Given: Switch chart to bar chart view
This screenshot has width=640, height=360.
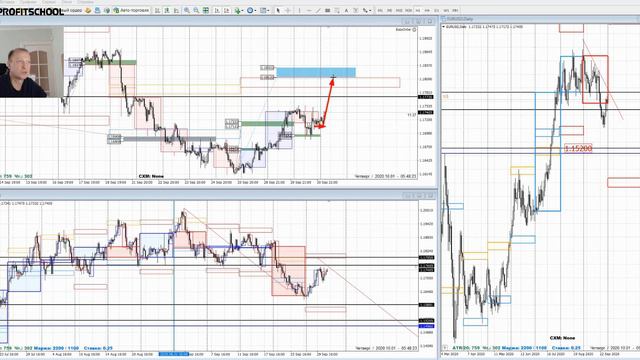Looking at the screenshot, I should [157, 10].
